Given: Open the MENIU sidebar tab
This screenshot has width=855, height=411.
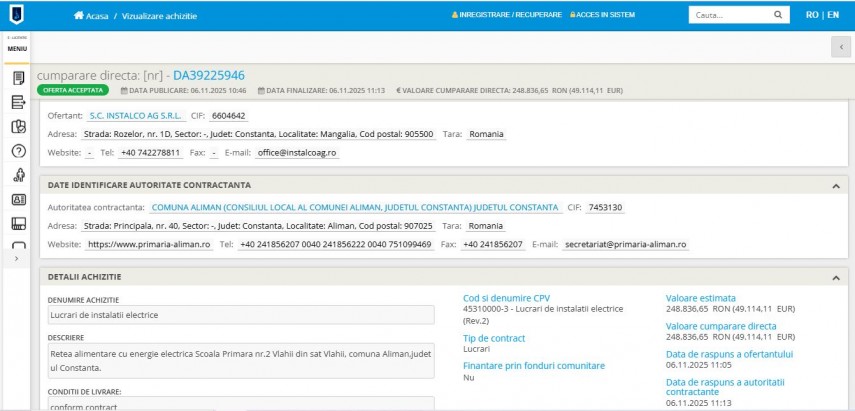Looking at the screenshot, I should pos(18,47).
